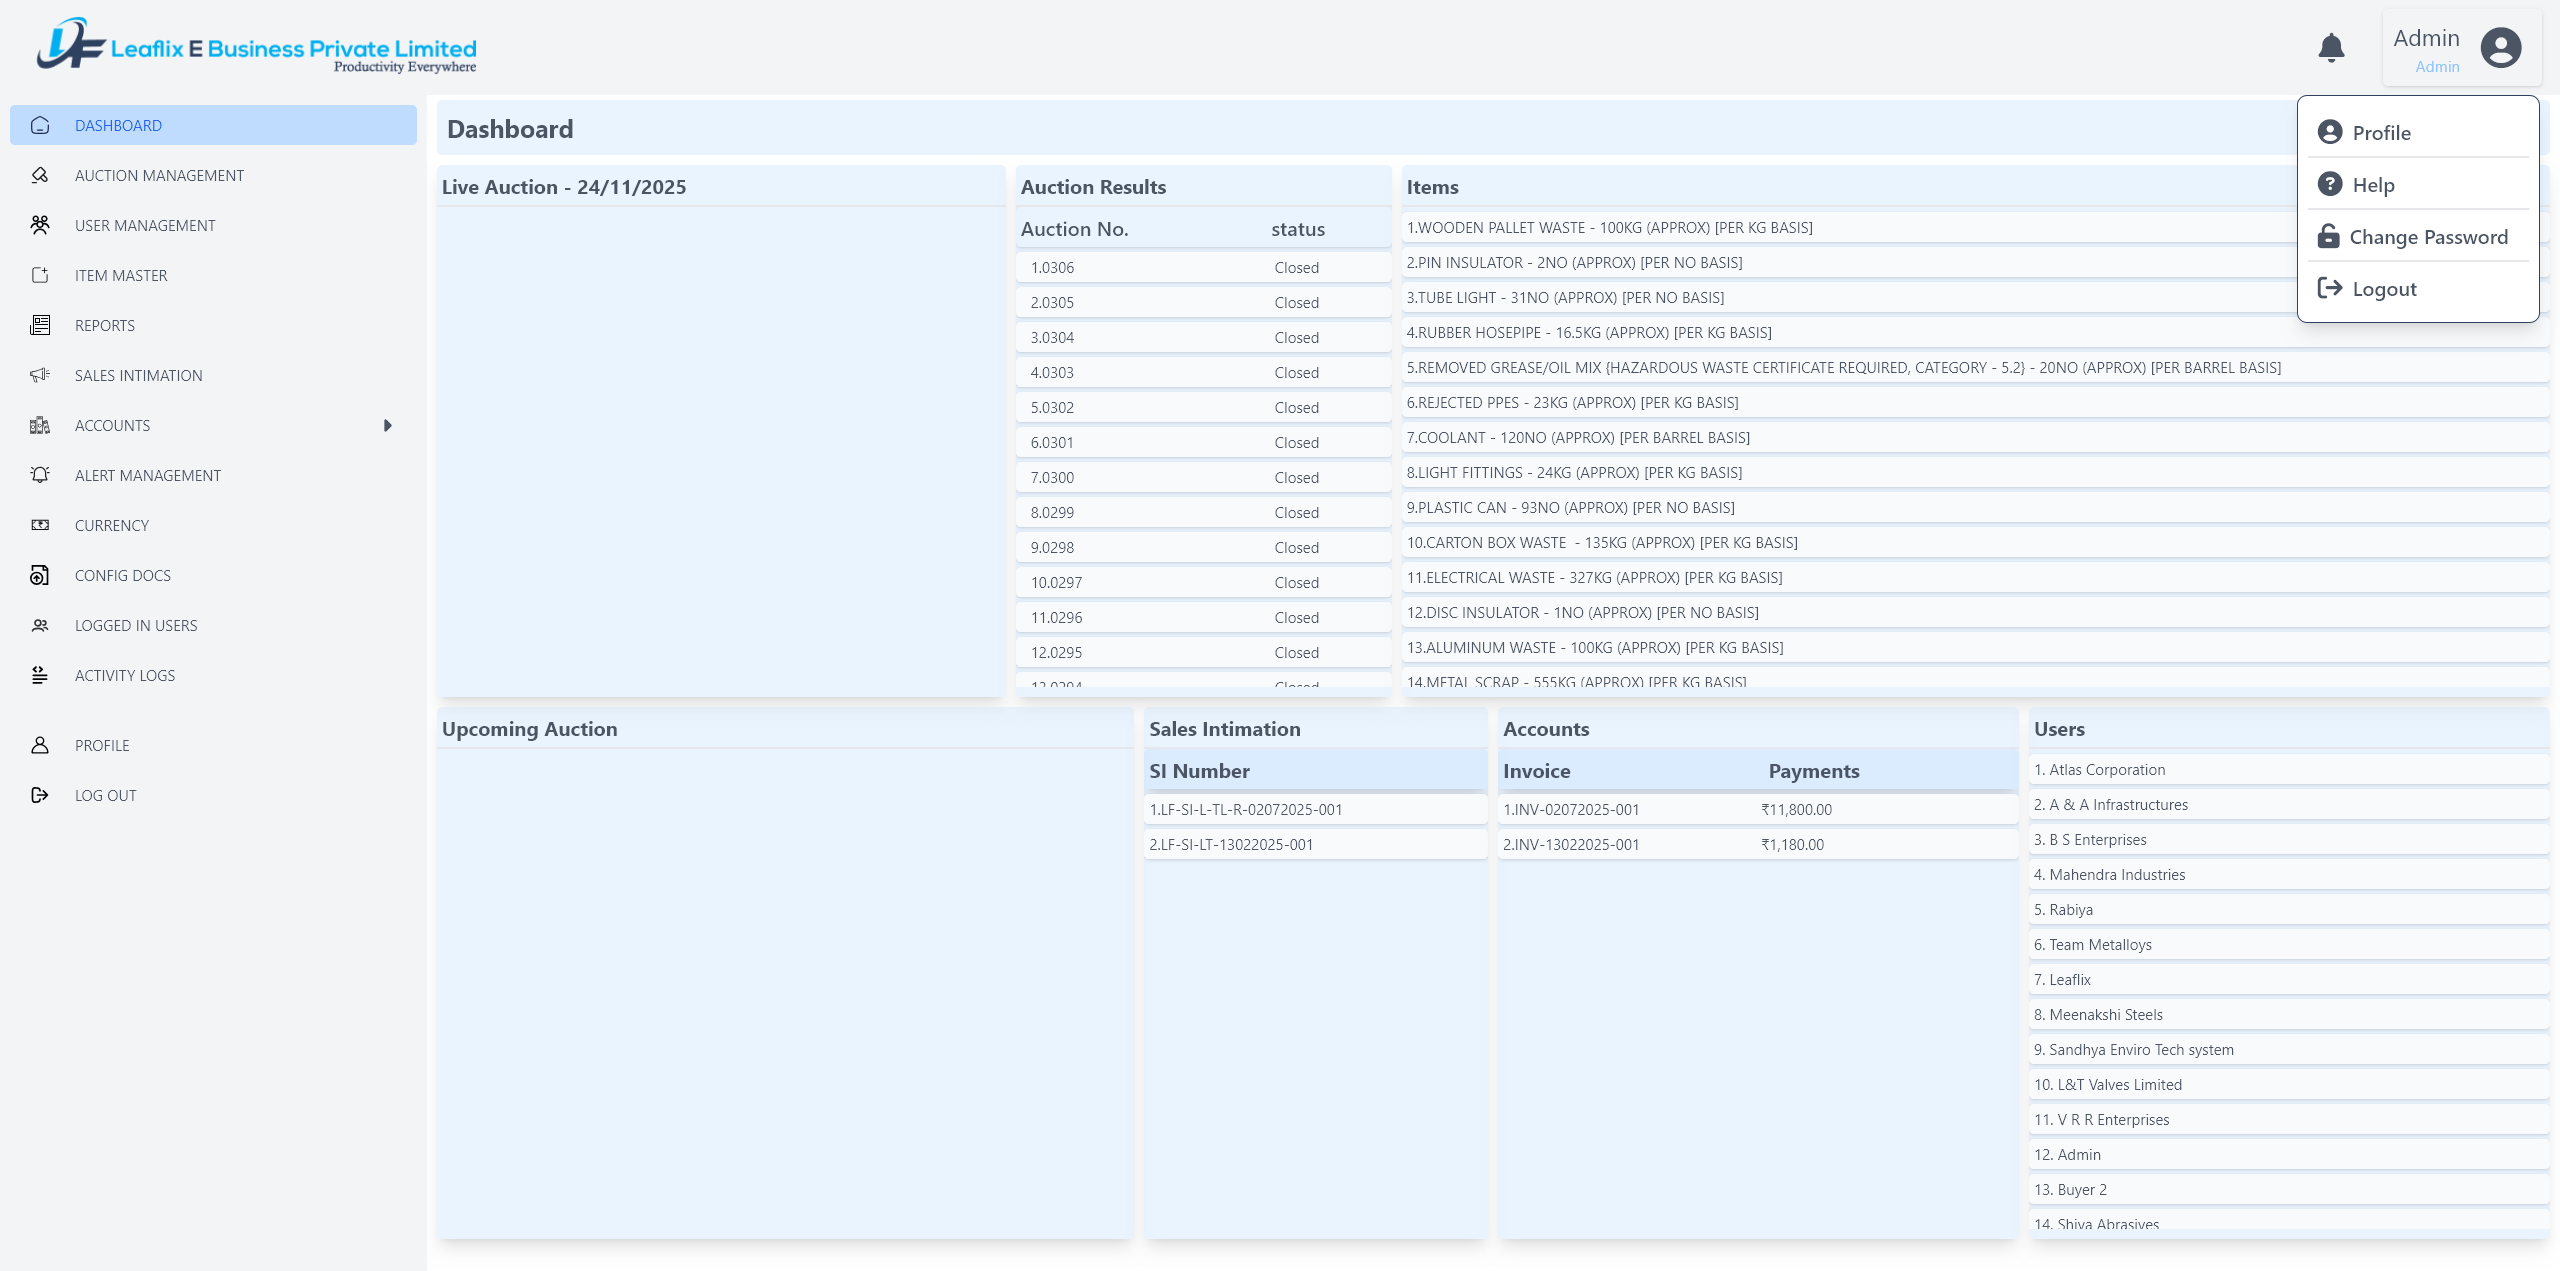Expand the Accounts sidebar submenu
Viewport: 2560px width, 1271px height.
(388, 425)
